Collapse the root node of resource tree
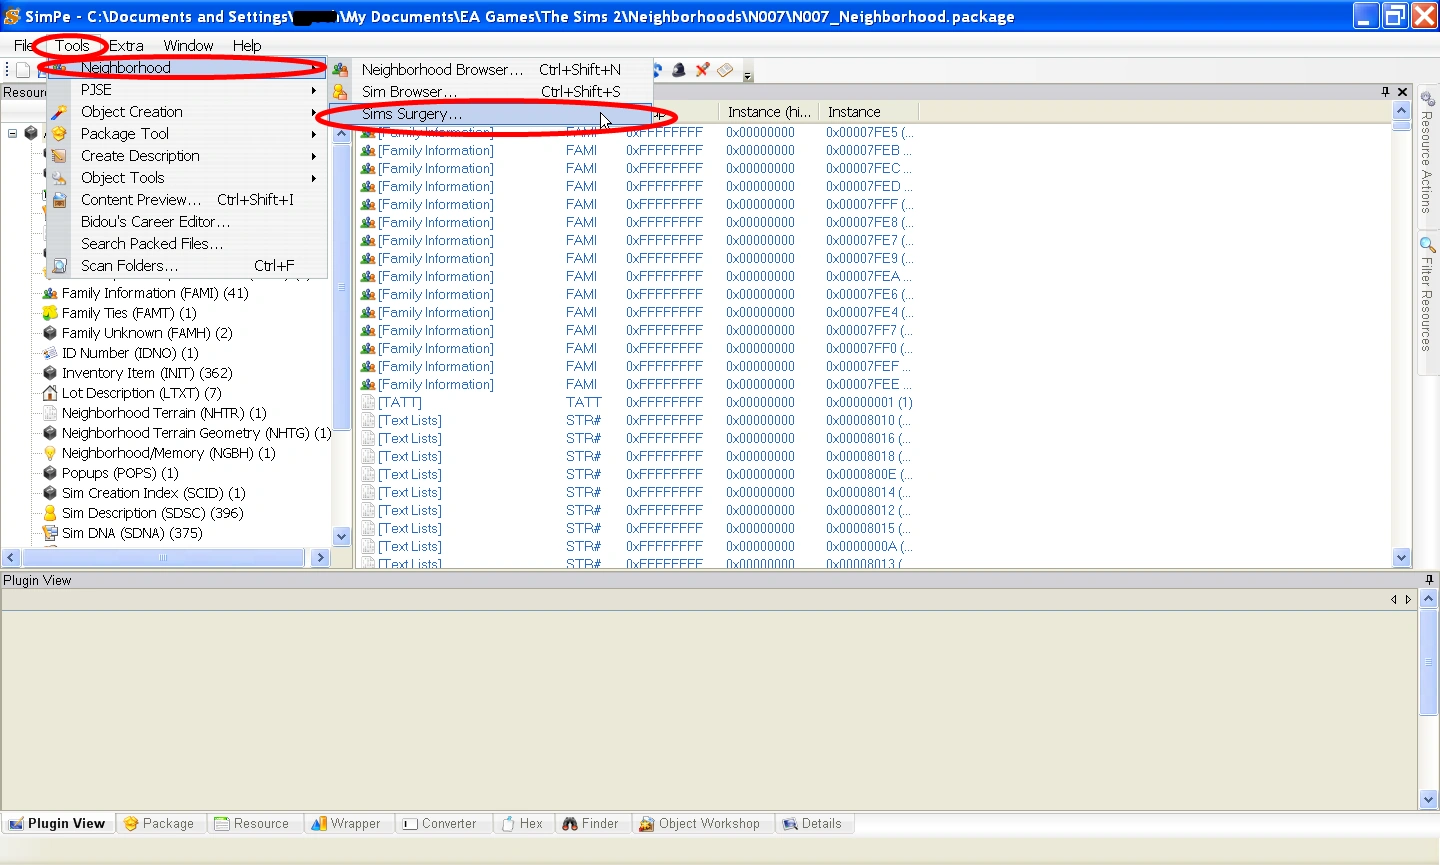 pos(12,133)
